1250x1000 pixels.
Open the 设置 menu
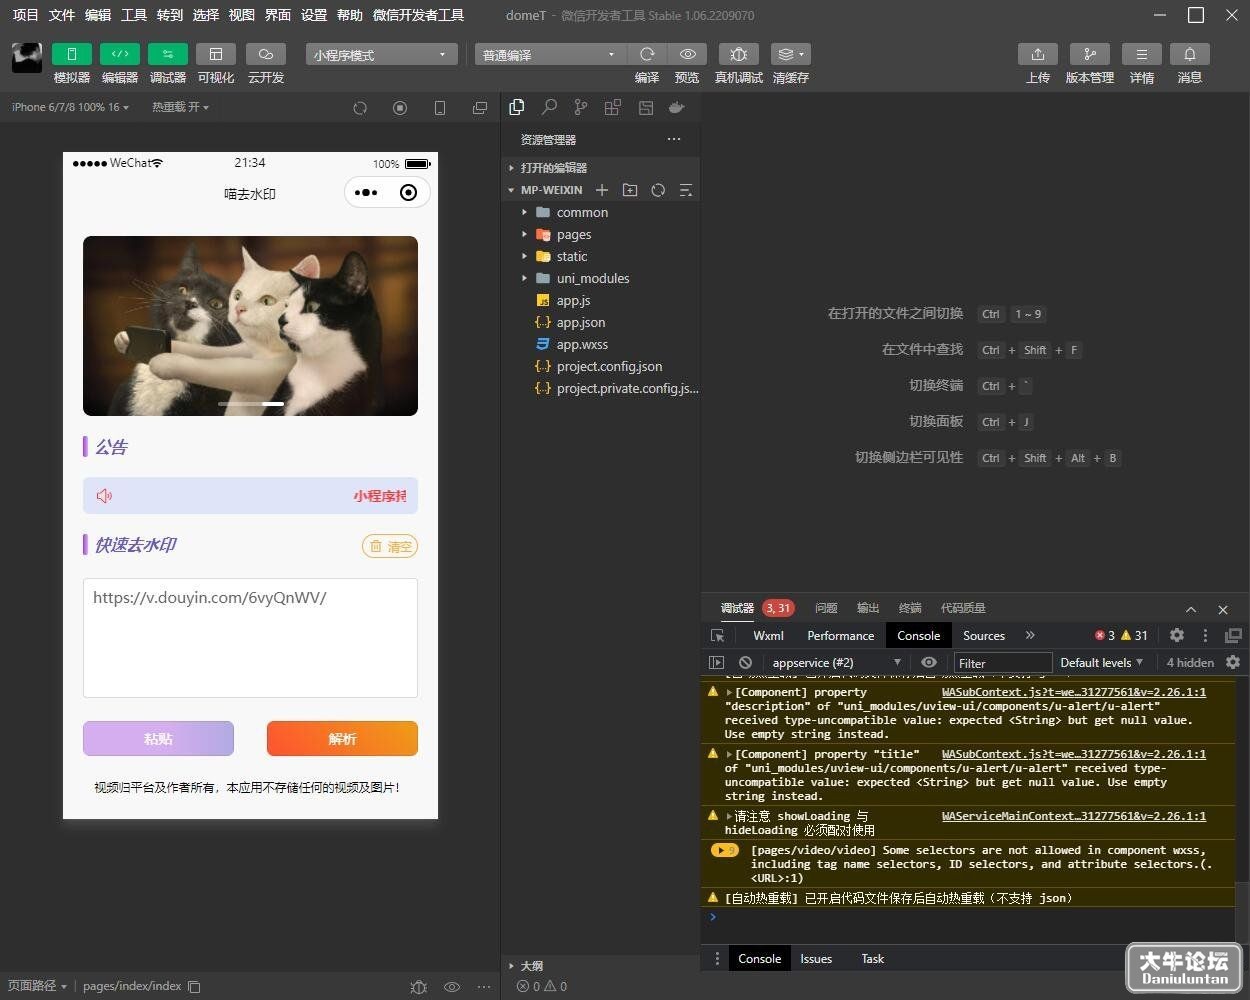(x=314, y=15)
